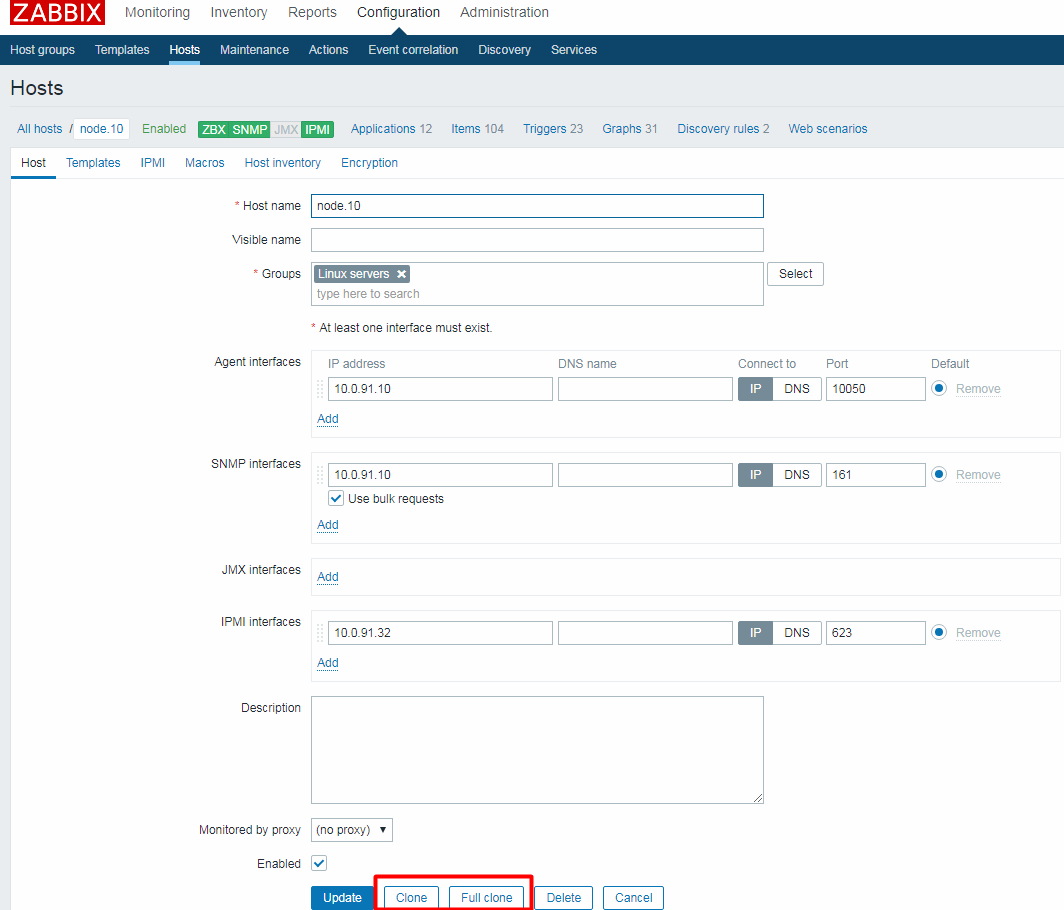The height and width of the screenshot is (910, 1064).
Task: Set Agent interface connect to DNS
Action: pos(797,389)
